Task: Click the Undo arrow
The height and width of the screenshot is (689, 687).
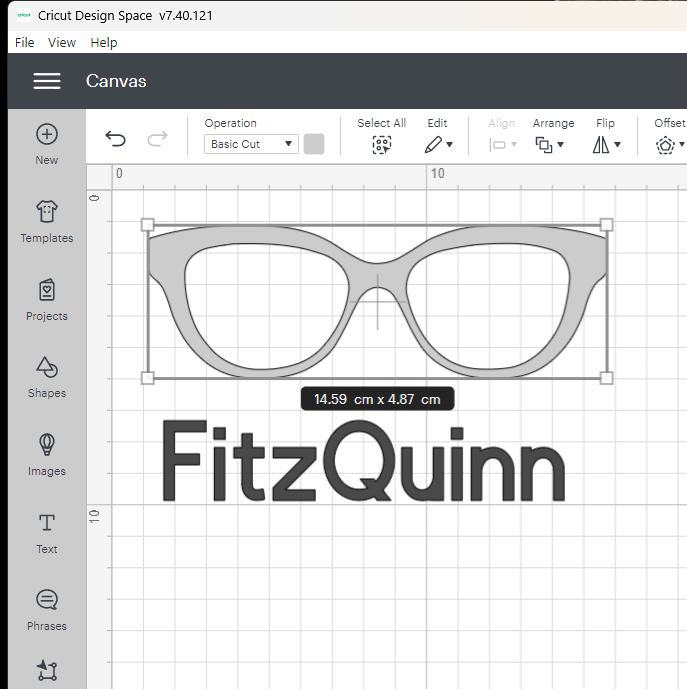Action: click(x=116, y=139)
